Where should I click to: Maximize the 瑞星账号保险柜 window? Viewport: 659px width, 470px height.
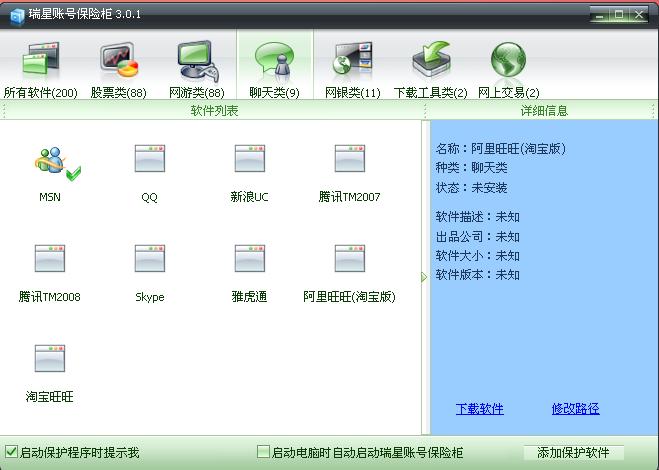coord(619,15)
